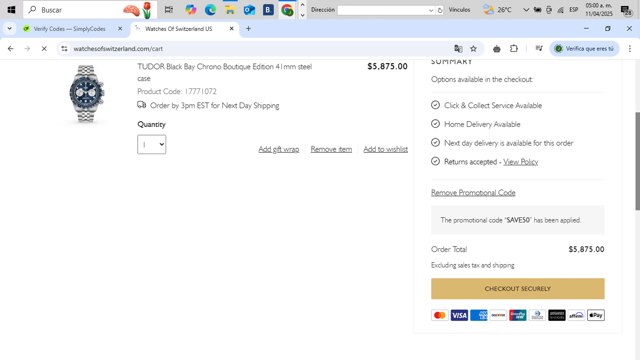Click Add gift wrap link
This screenshot has height=360, width=640.
[279, 149]
